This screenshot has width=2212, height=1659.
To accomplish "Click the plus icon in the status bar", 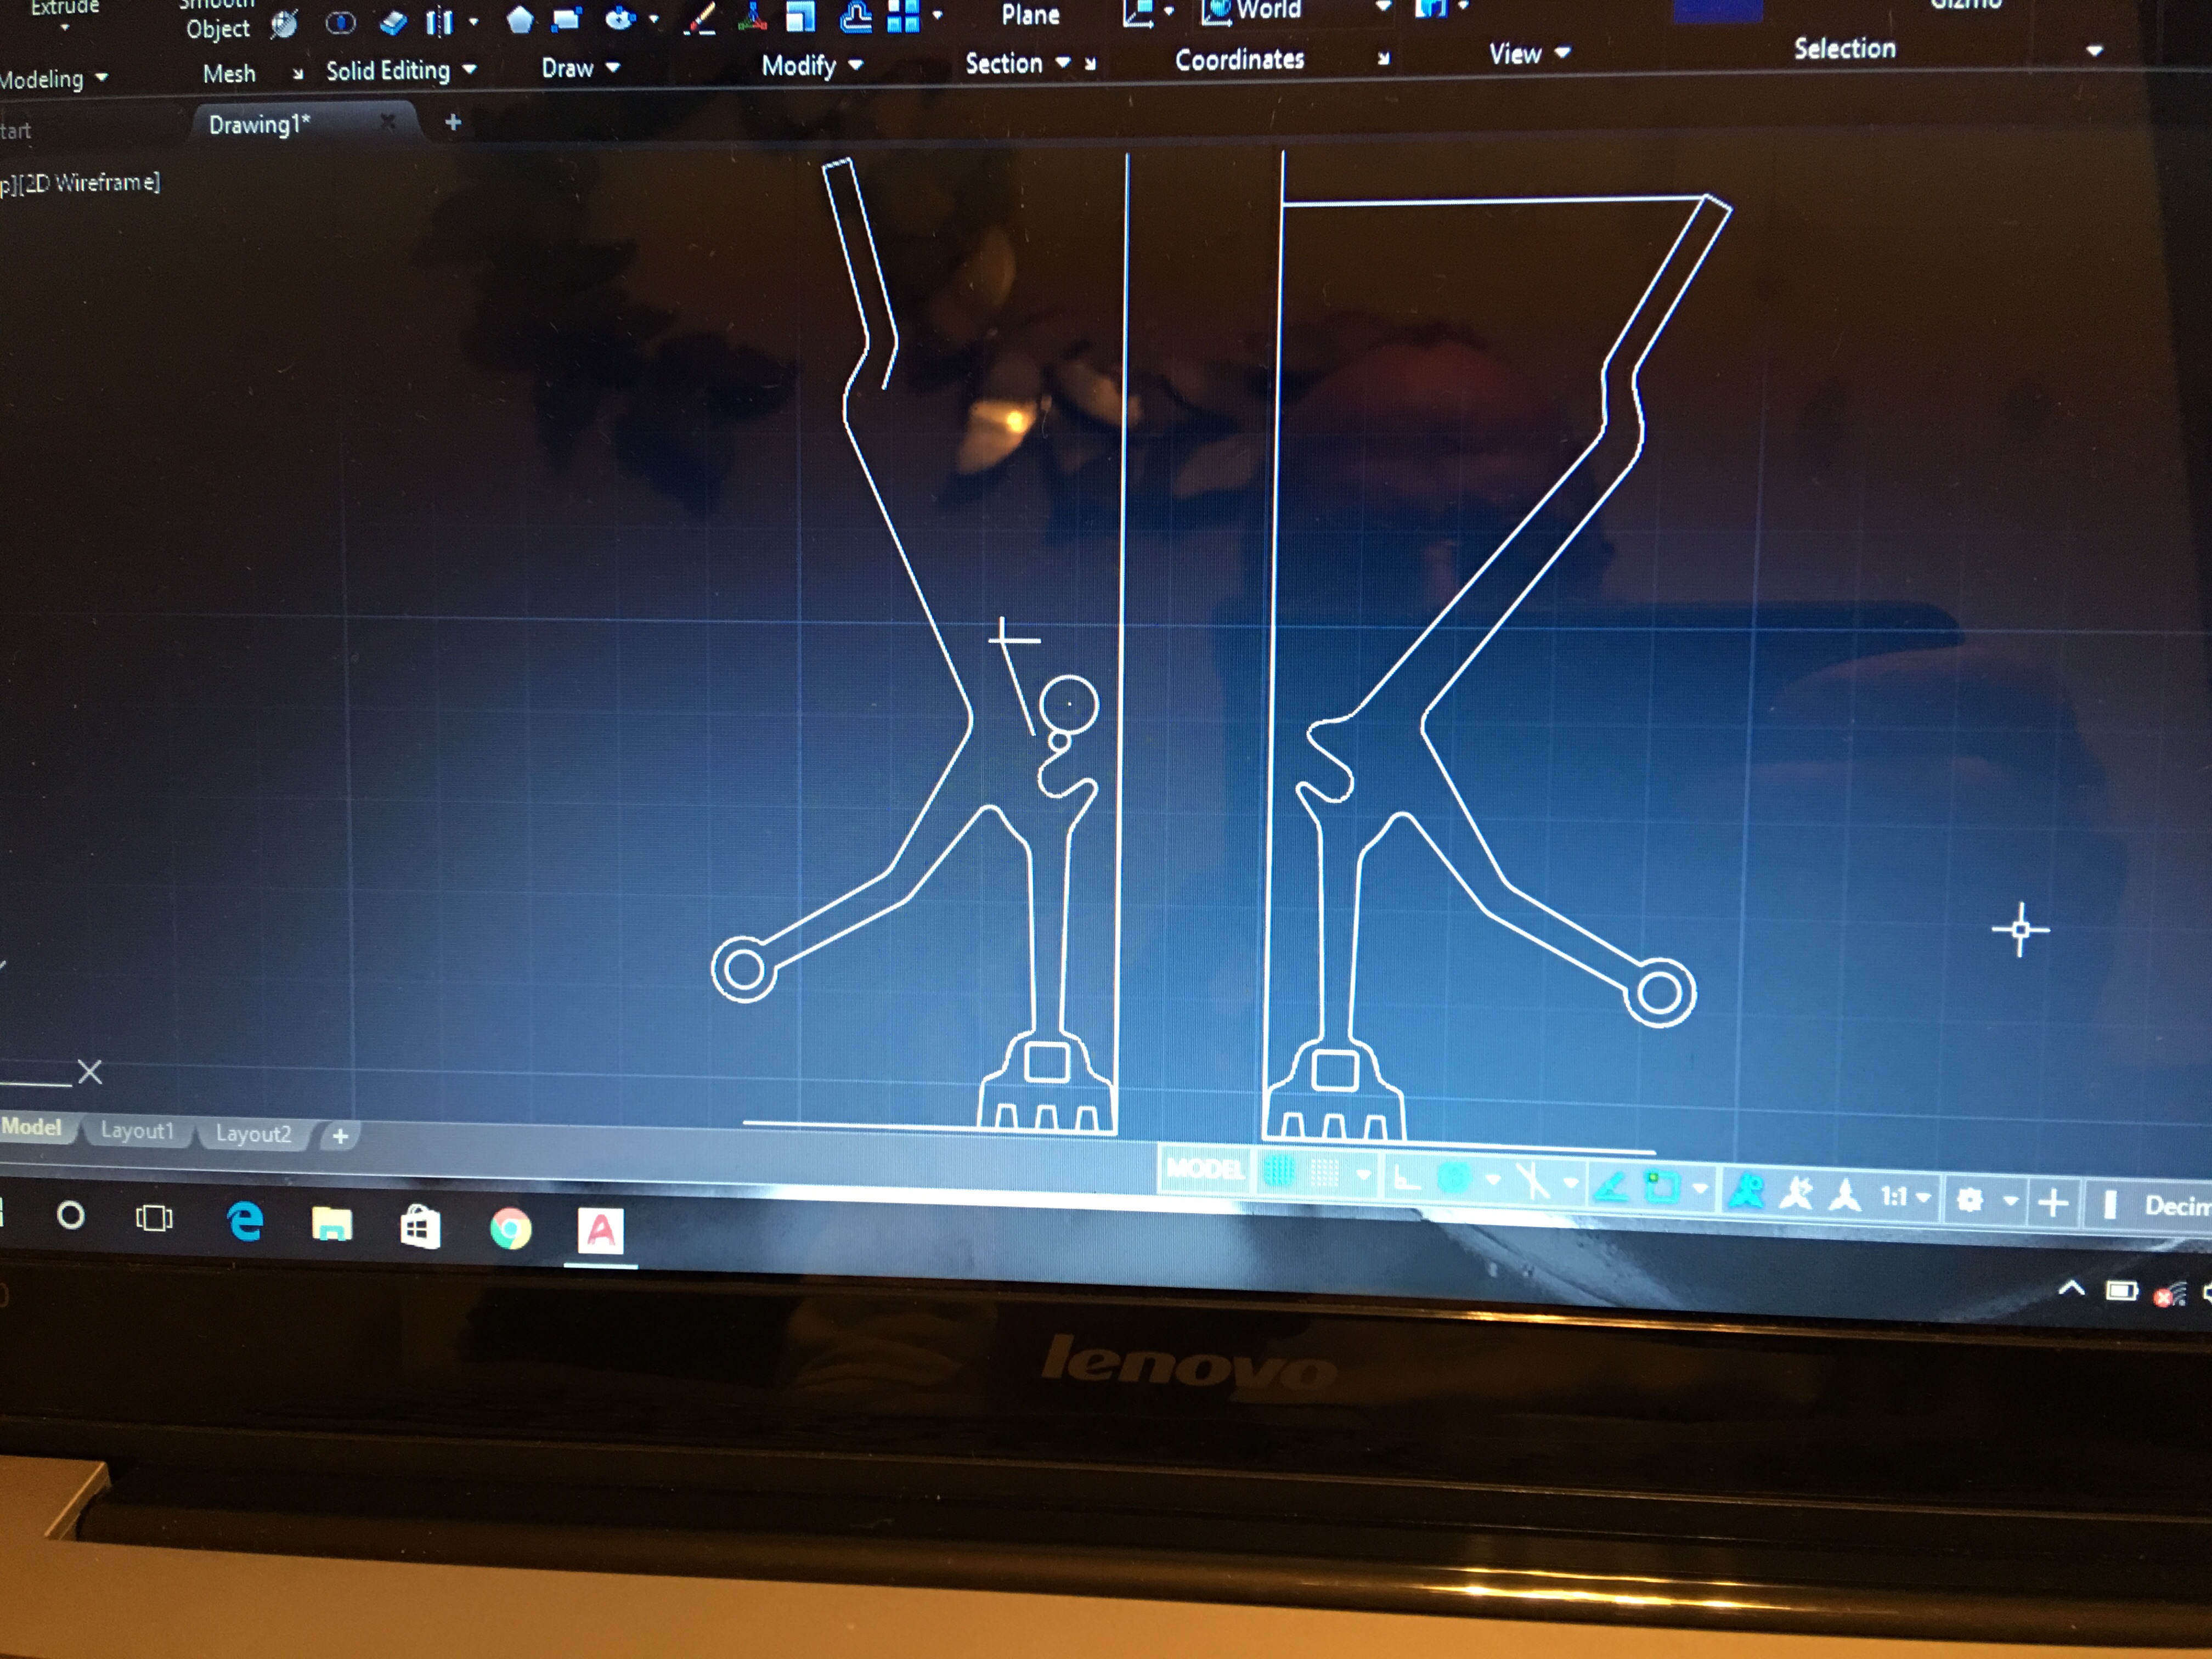I will click(2053, 1202).
